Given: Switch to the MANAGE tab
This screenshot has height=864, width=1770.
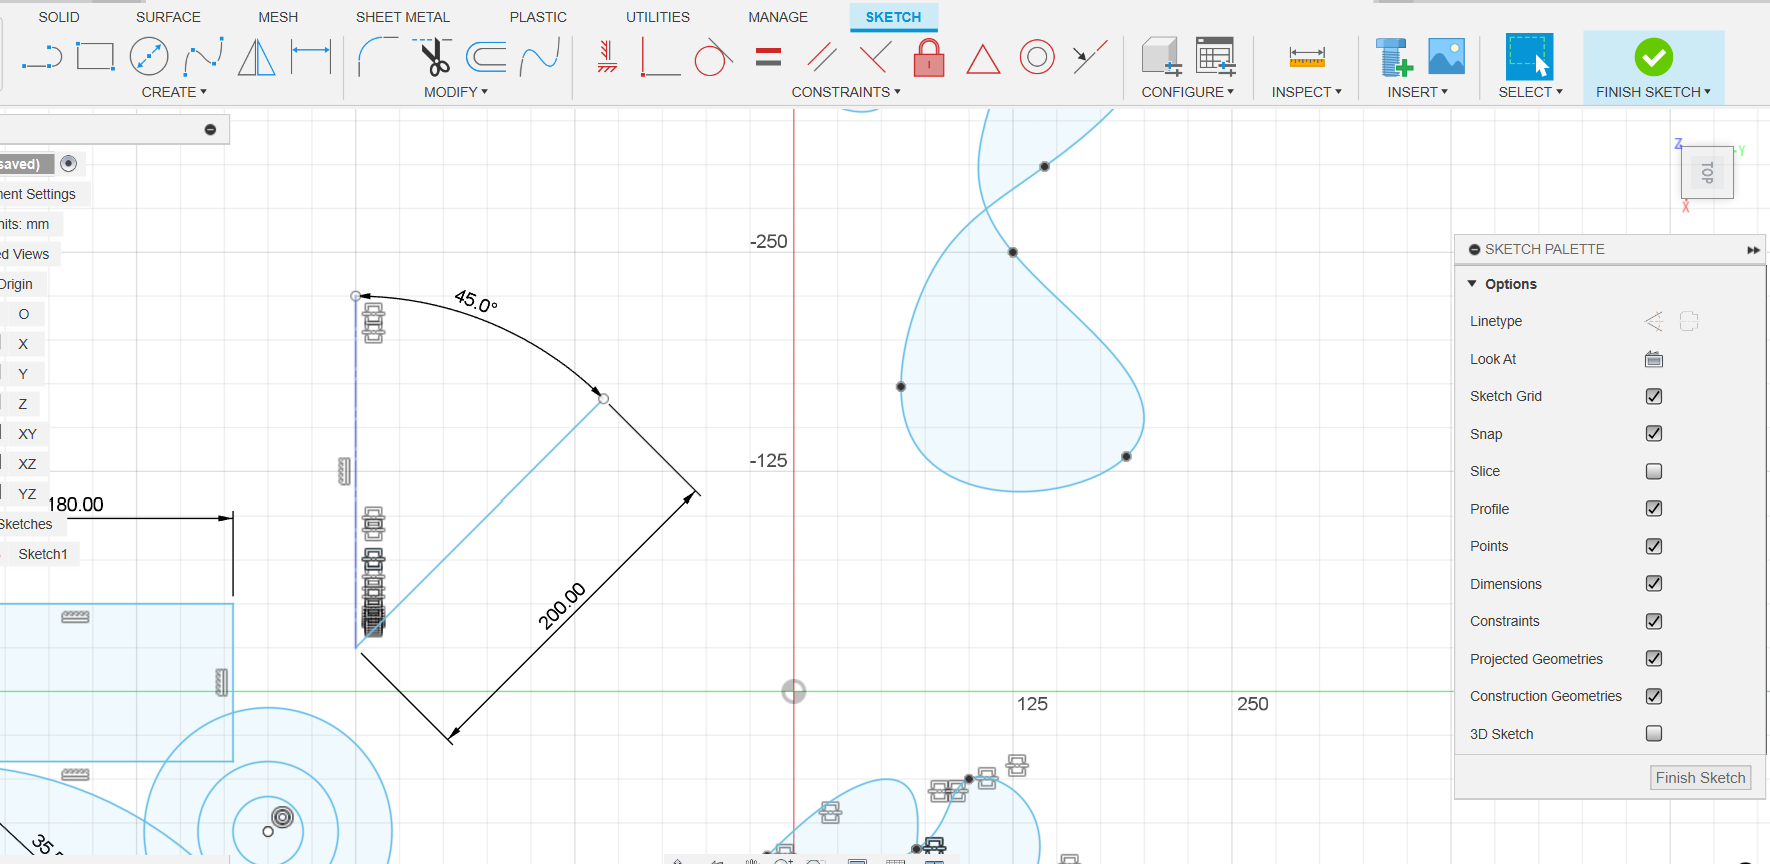Looking at the screenshot, I should [x=778, y=17].
